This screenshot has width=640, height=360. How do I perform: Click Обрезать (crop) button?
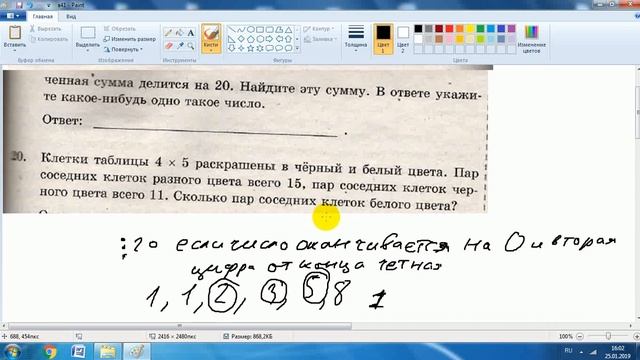(x=119, y=29)
